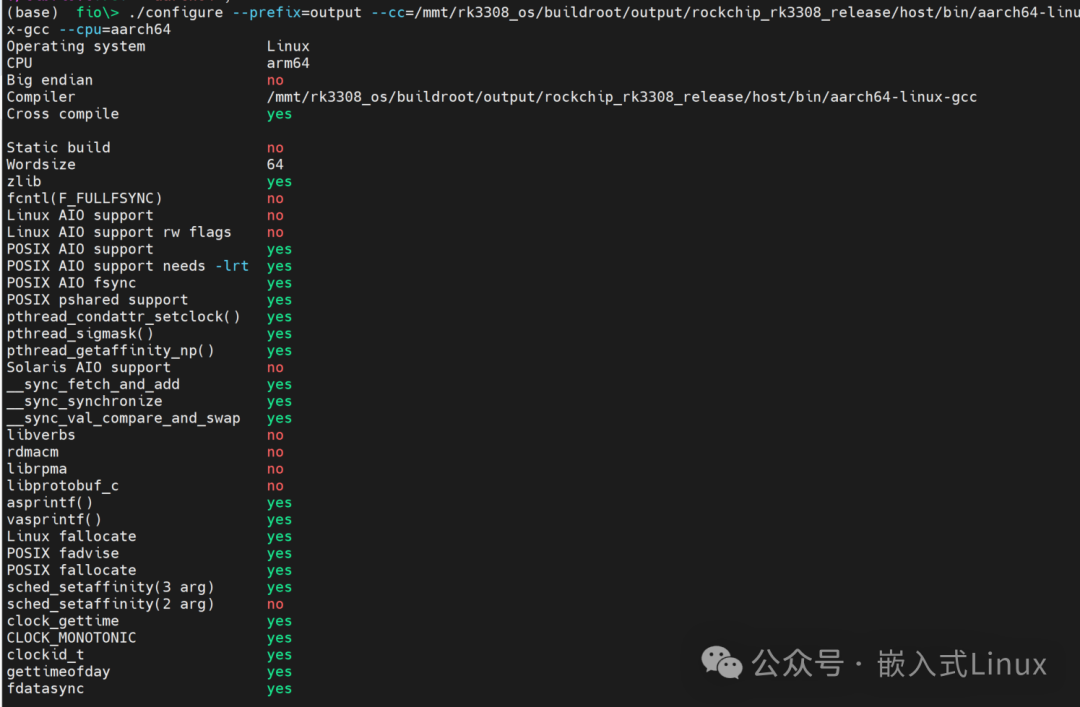
Task: Click the "Big endian" row label
Action: pyautogui.click(x=50, y=80)
